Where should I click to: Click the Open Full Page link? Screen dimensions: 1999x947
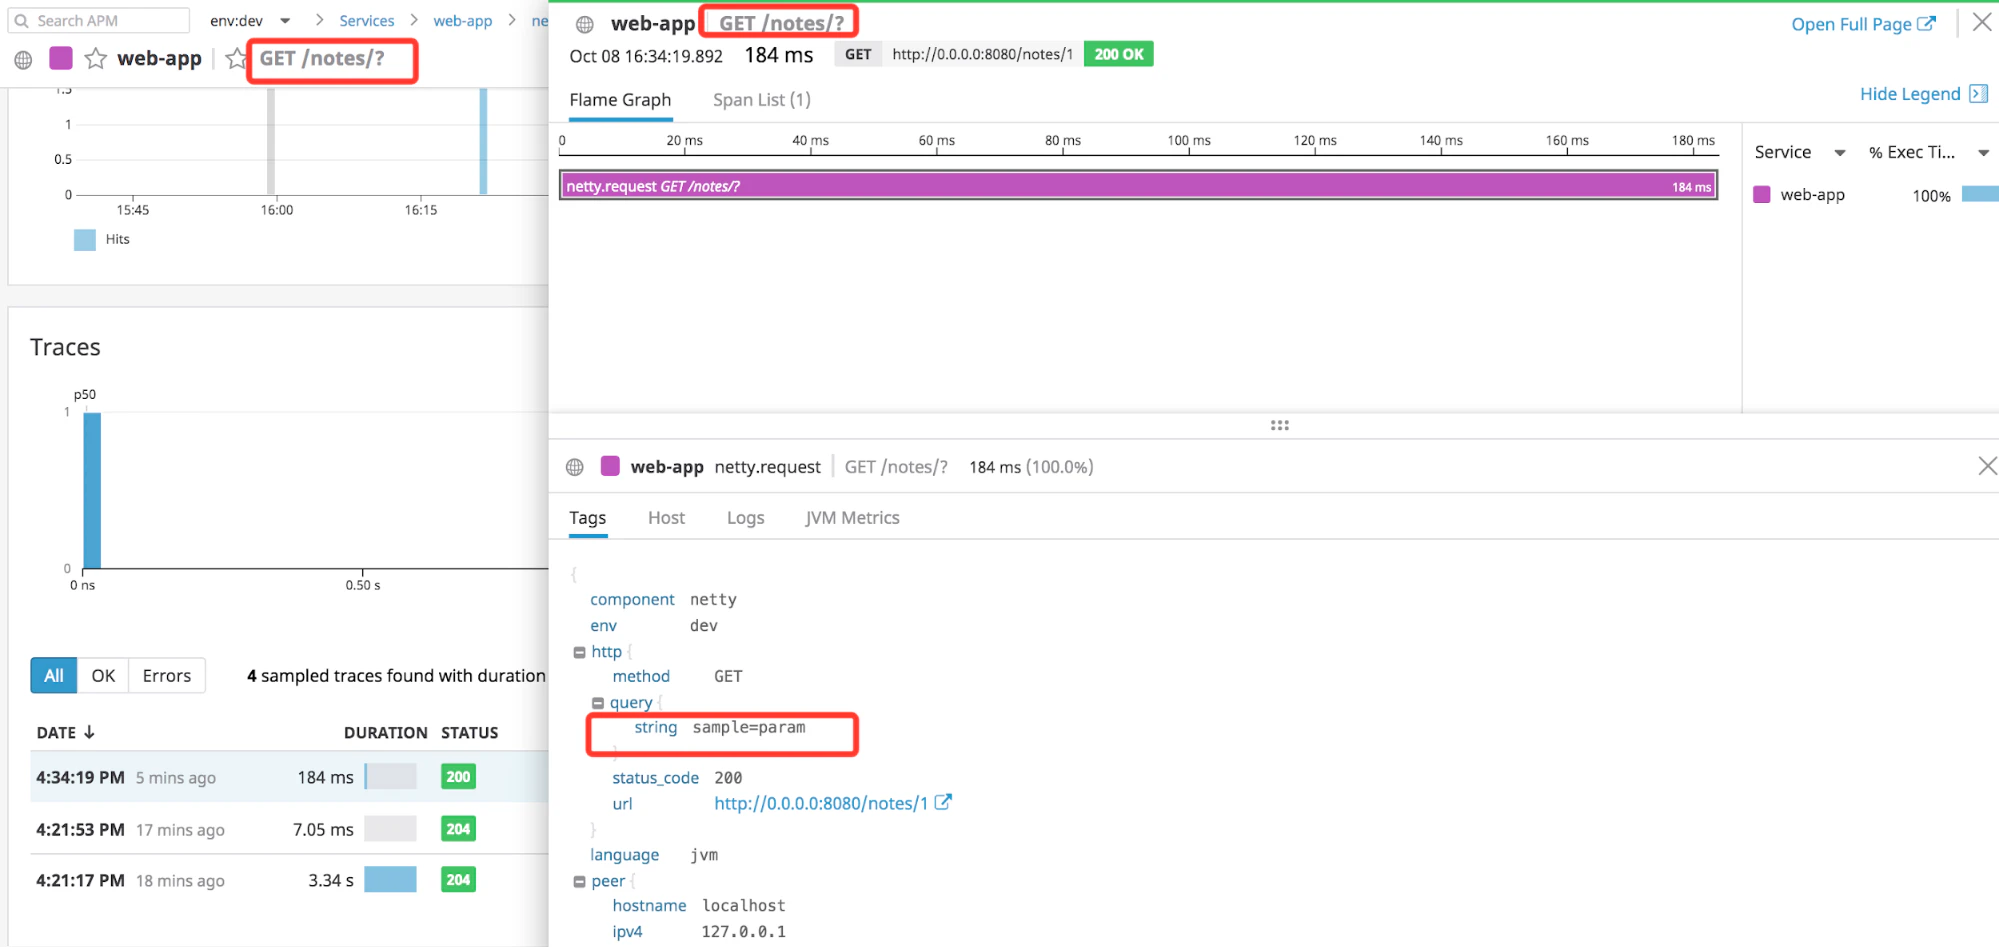(x=1853, y=24)
